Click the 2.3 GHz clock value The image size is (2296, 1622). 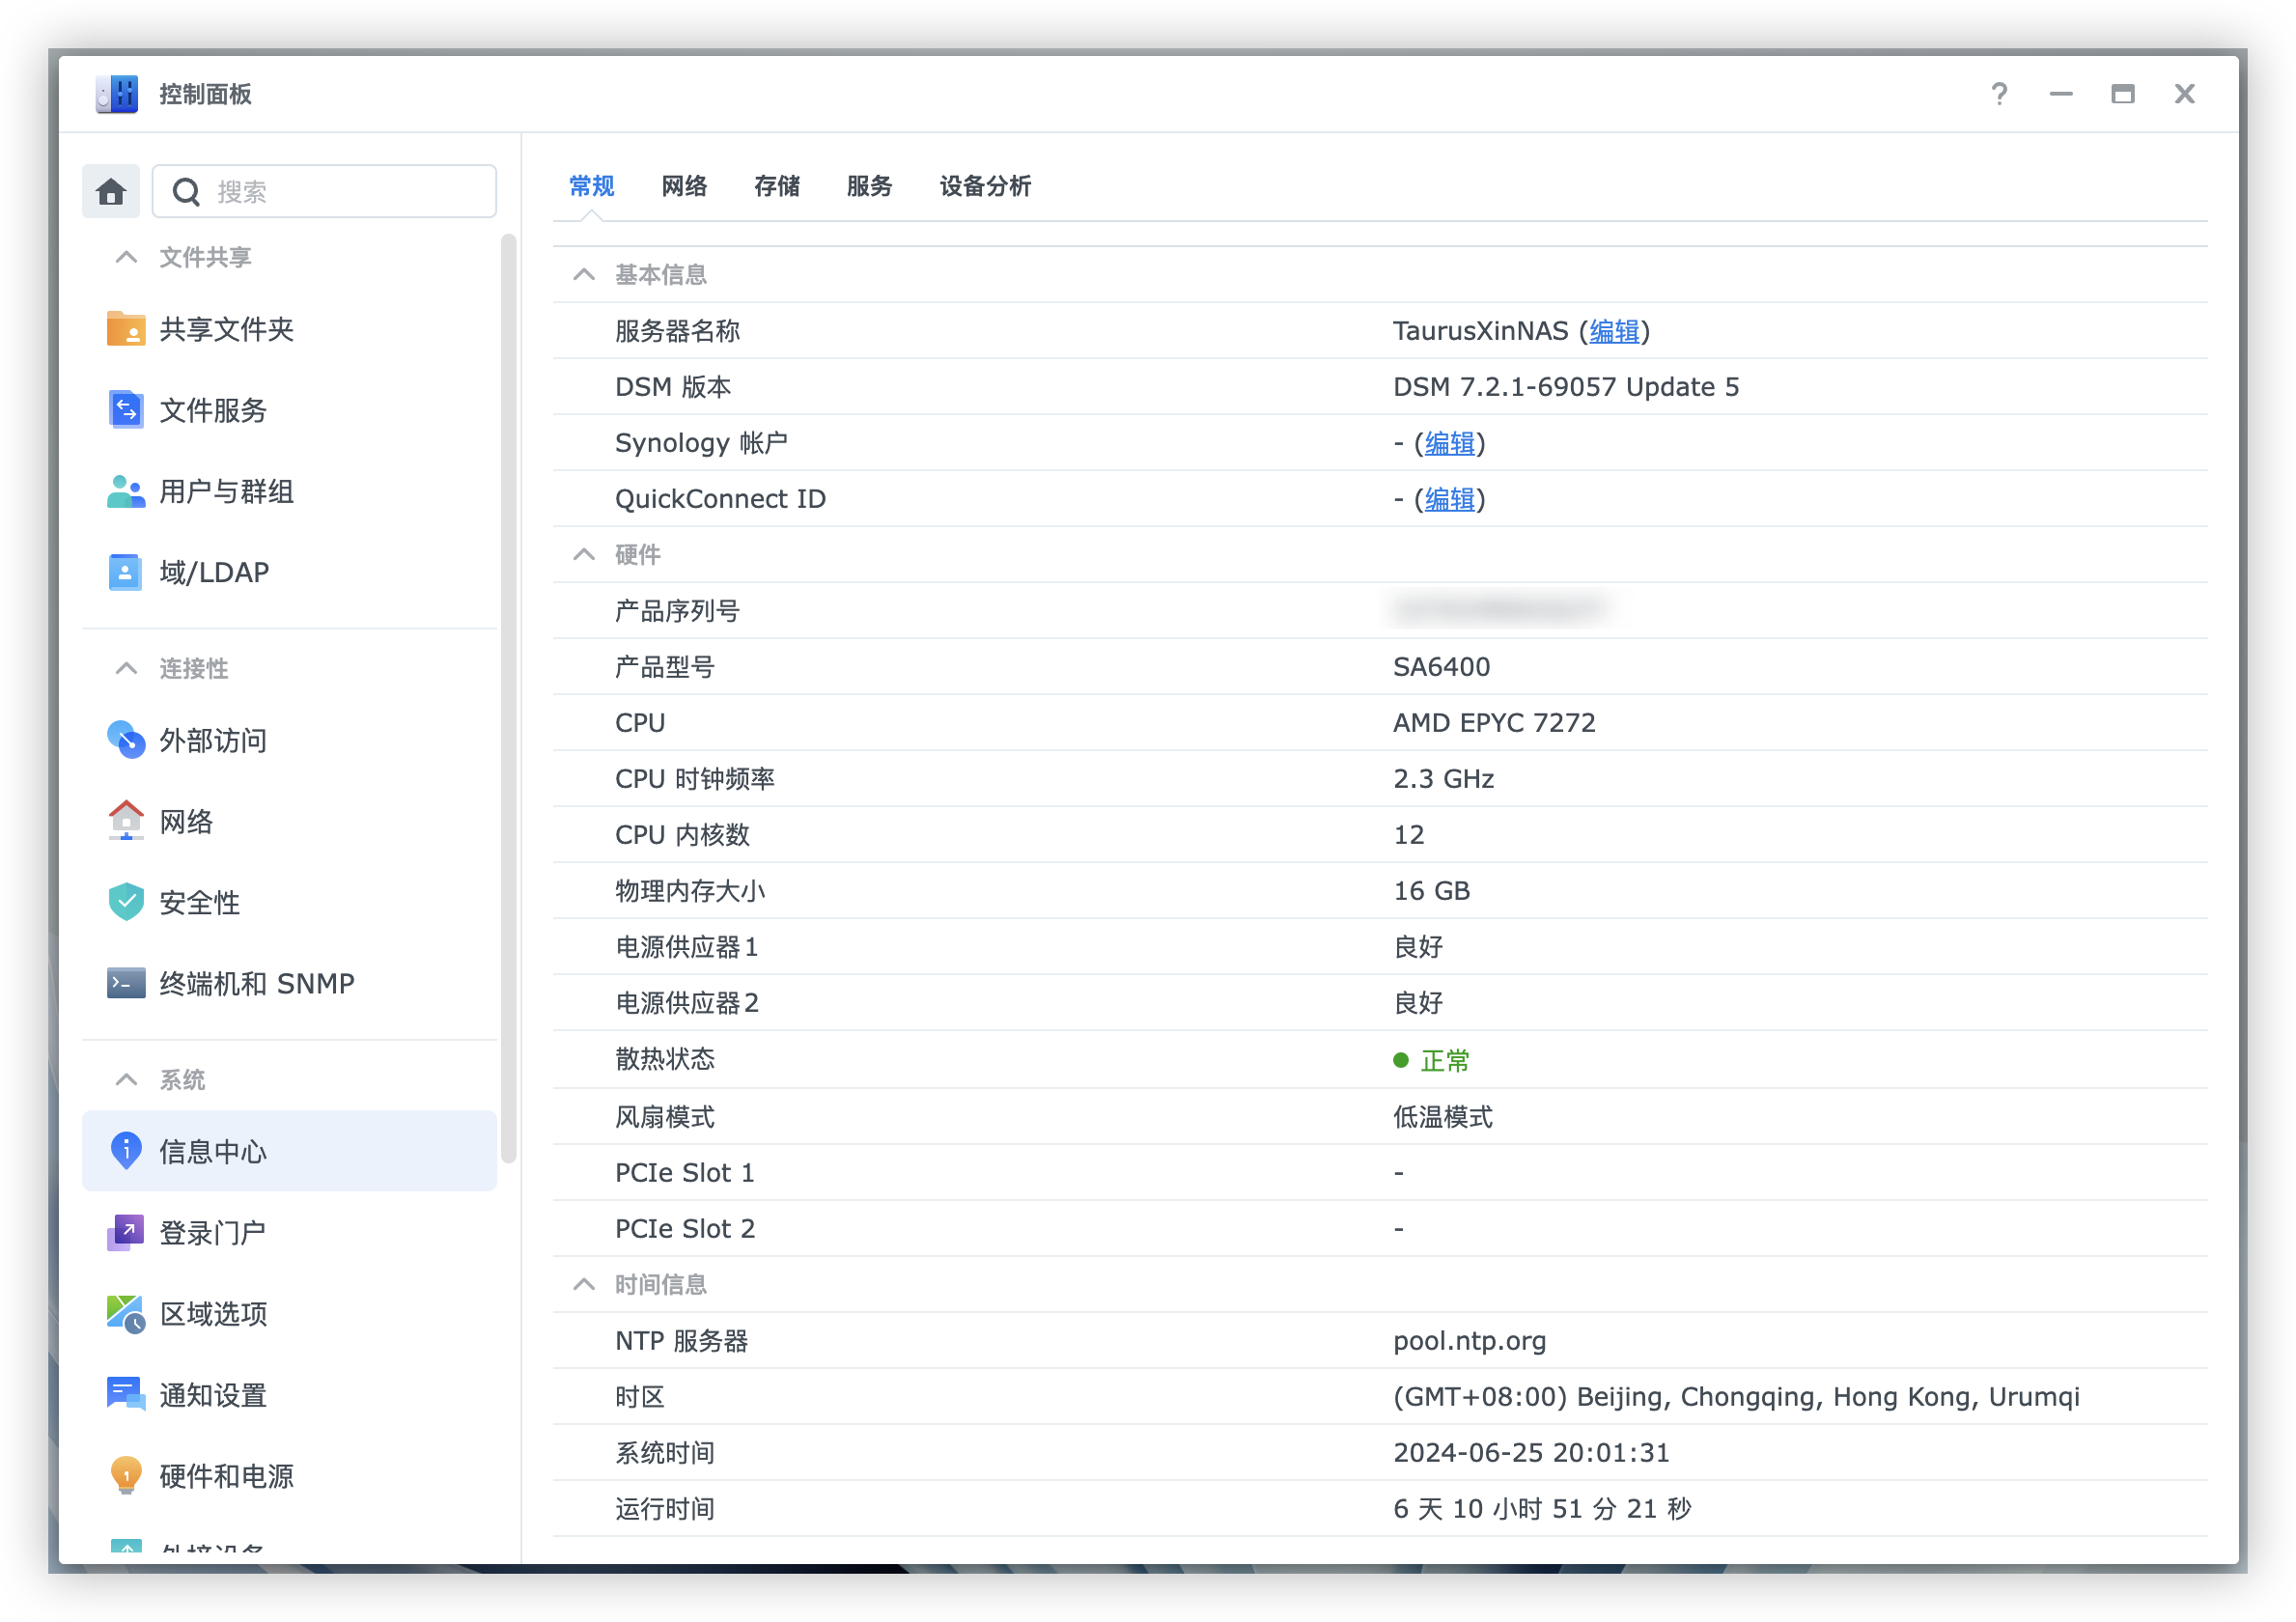click(1443, 779)
